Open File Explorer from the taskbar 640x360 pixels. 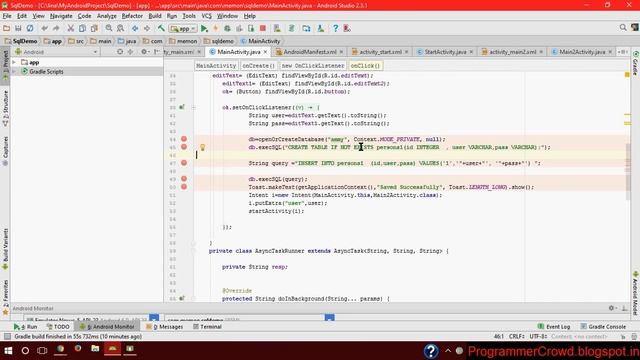pyautogui.click(x=95, y=349)
